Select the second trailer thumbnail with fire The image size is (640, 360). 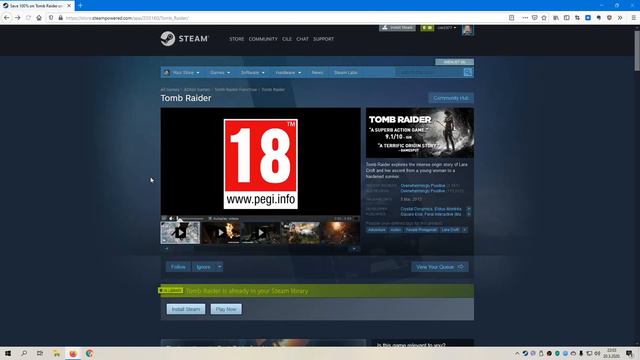coord(220,233)
